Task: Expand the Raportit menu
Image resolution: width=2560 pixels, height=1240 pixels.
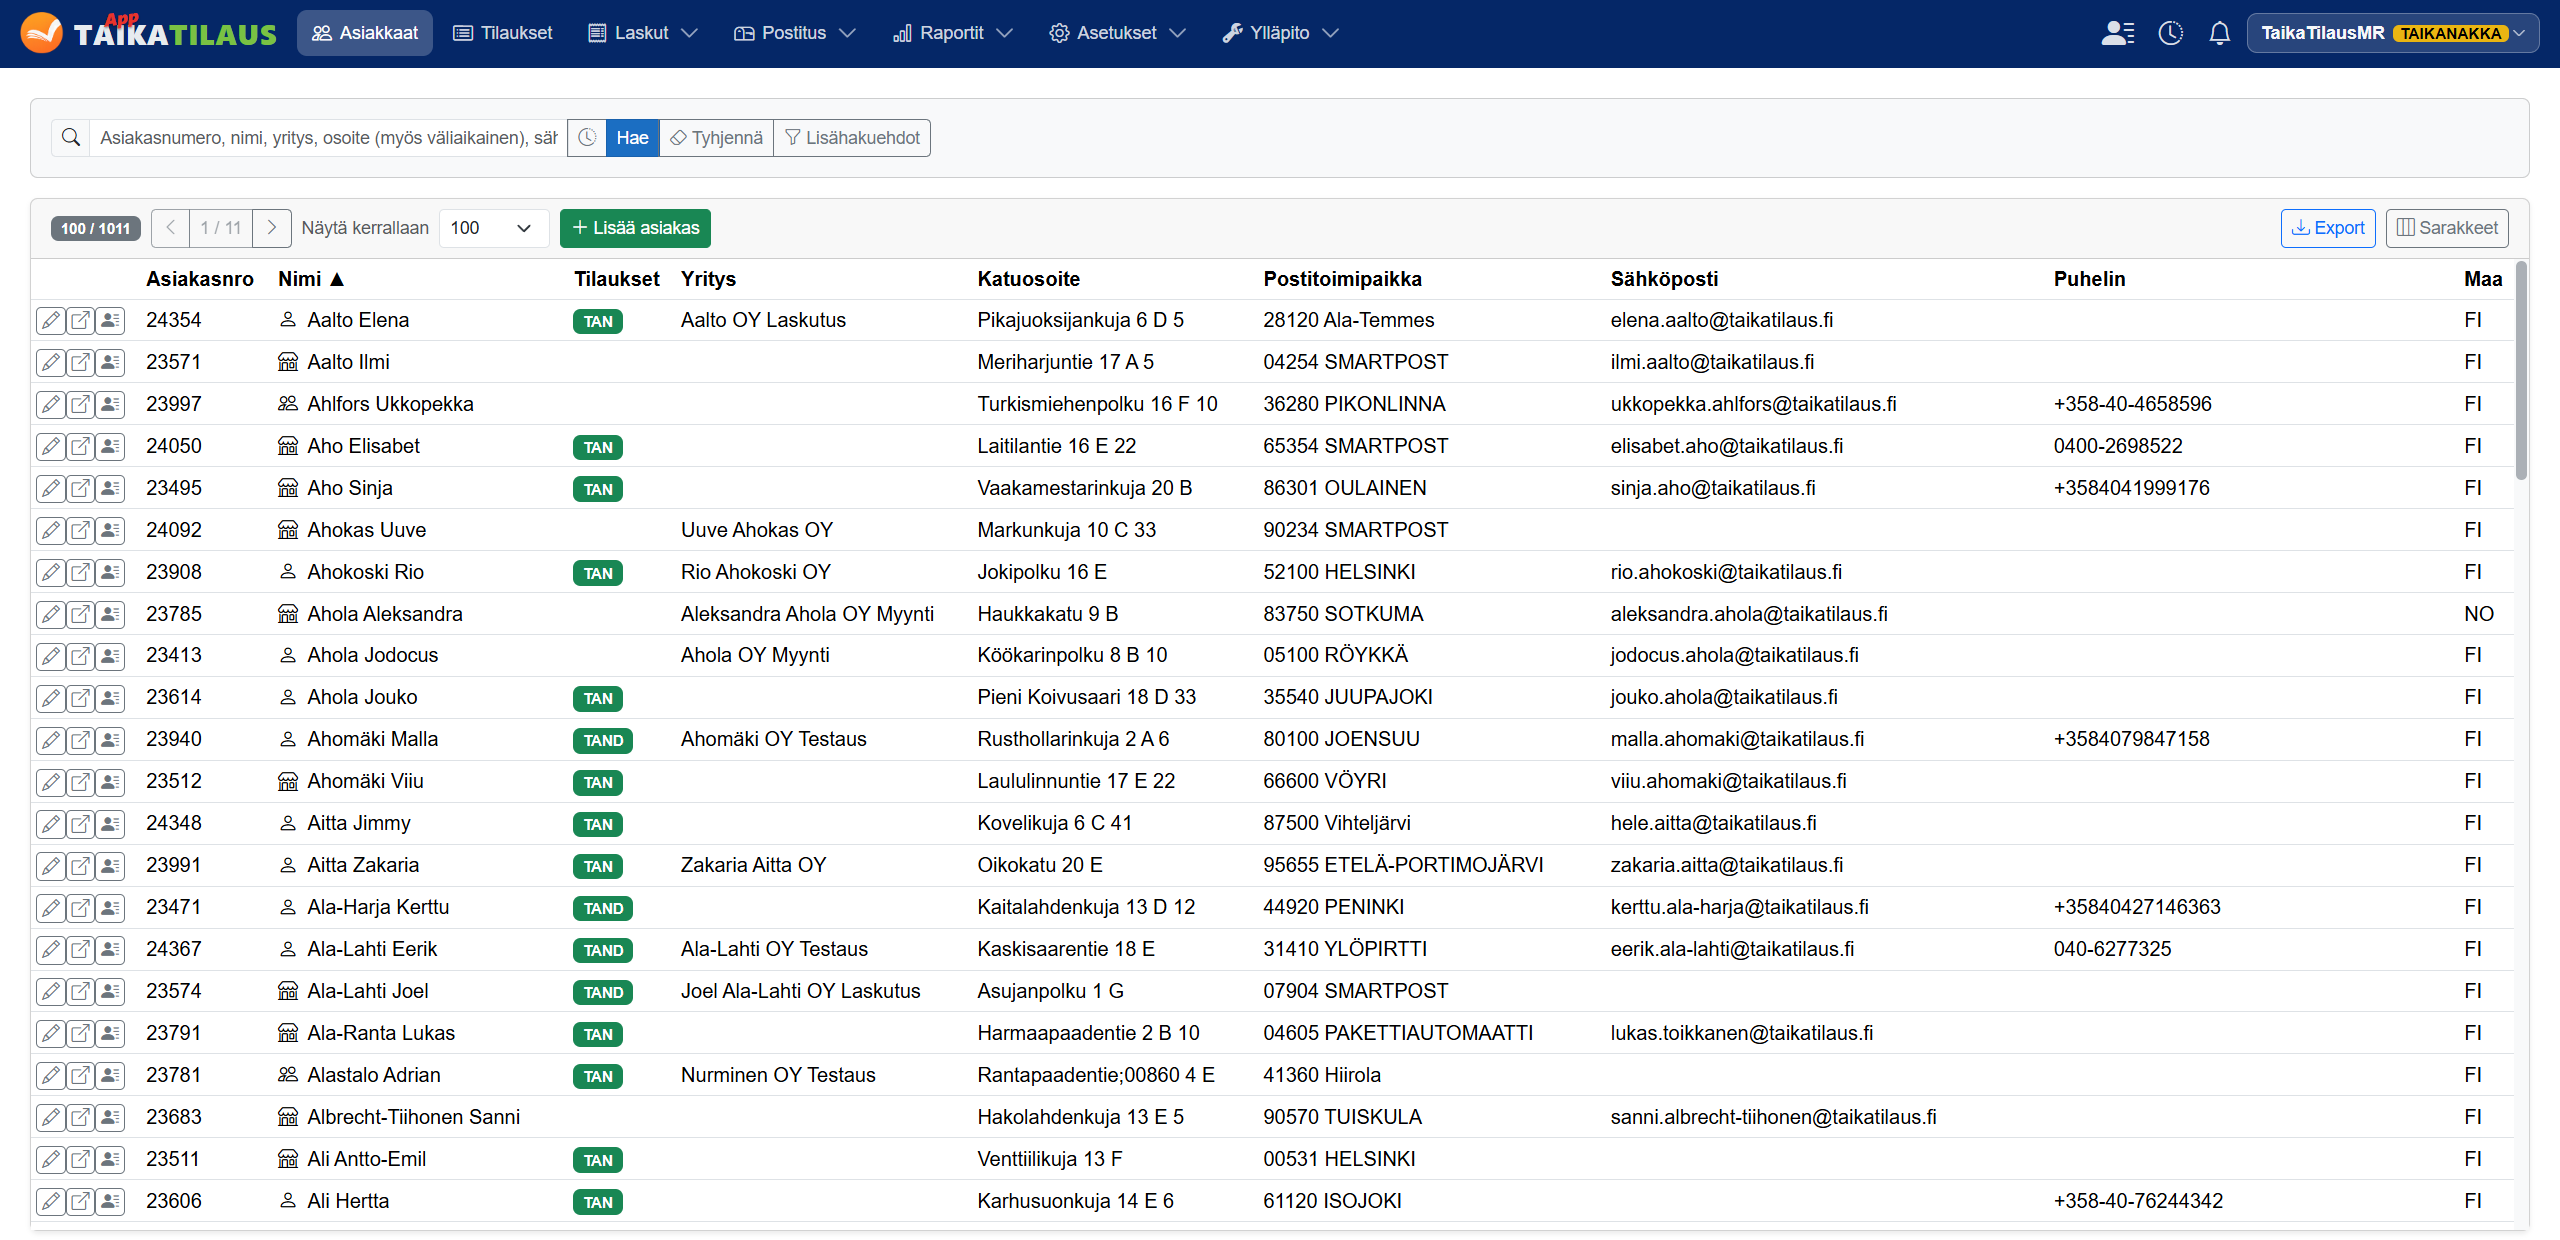Action: pos(953,33)
